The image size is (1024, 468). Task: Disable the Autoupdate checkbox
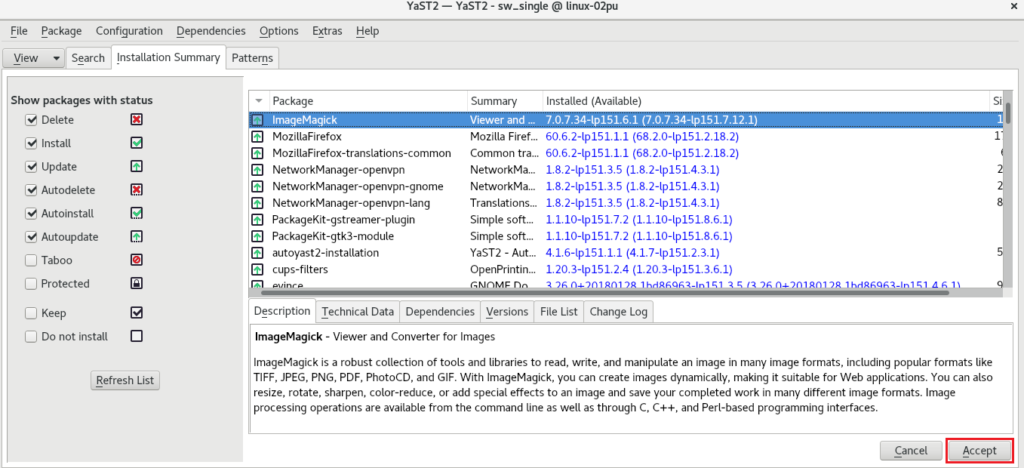pos(31,237)
